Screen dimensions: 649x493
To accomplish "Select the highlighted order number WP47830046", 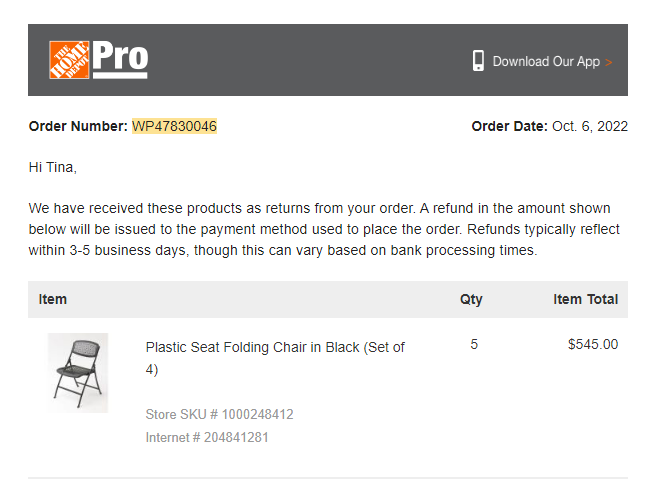I will click(174, 126).
